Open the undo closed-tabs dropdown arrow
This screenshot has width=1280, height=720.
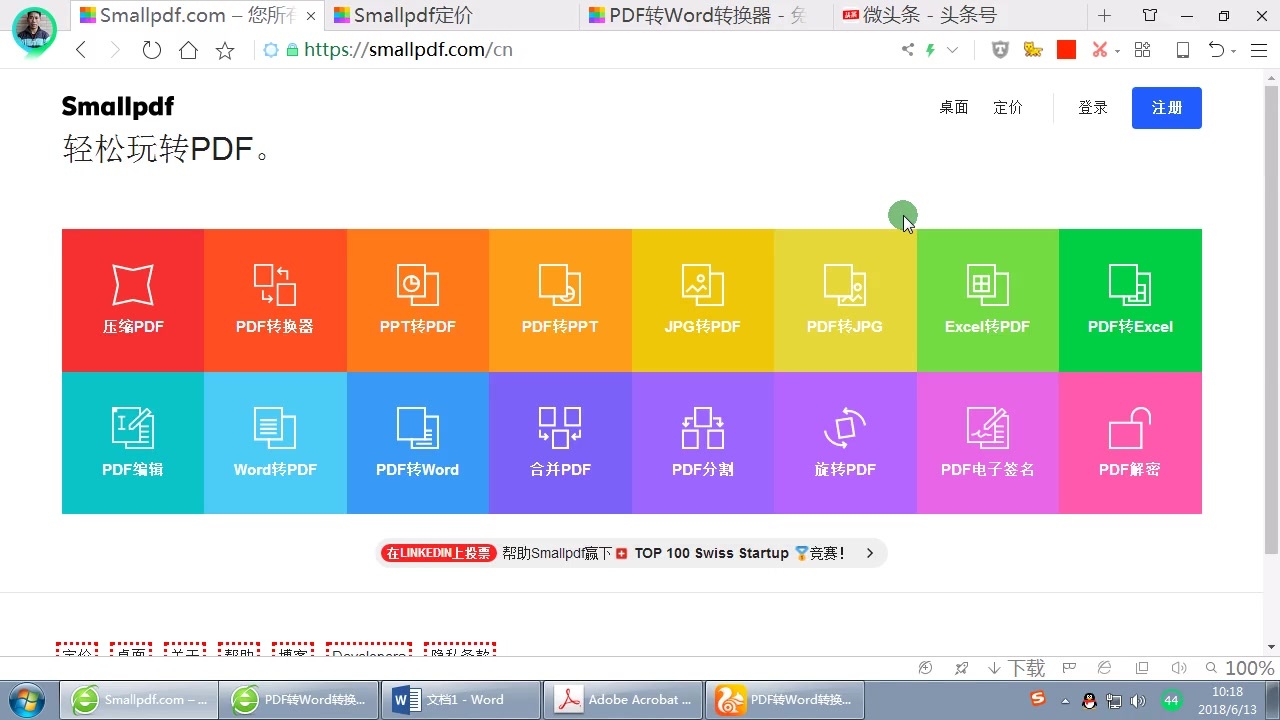(x=1233, y=51)
